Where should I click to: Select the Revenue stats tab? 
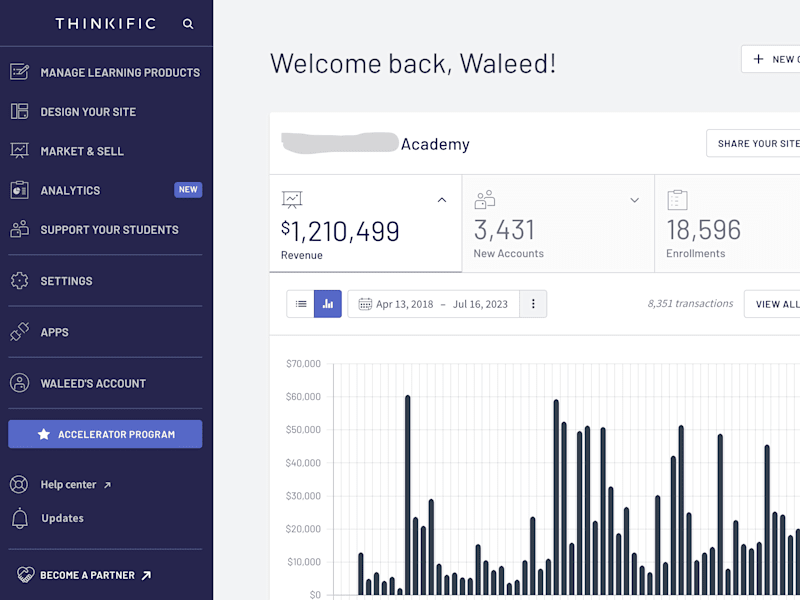365,223
